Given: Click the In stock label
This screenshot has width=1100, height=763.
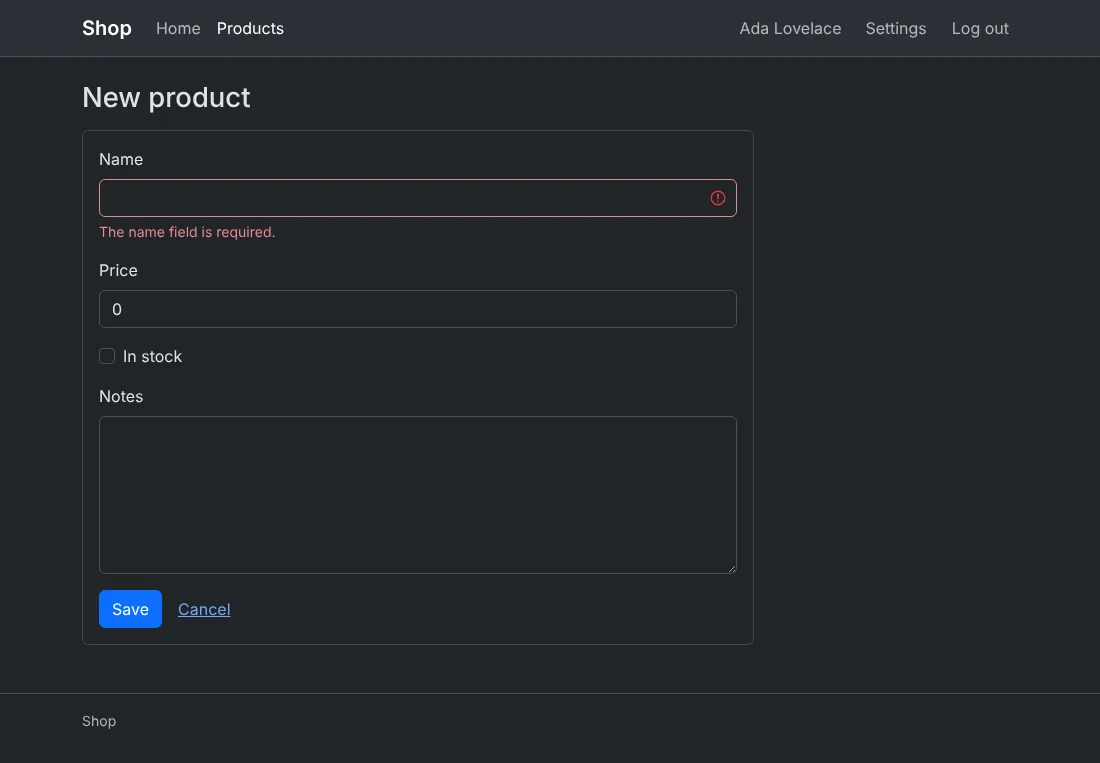Looking at the screenshot, I should 152,356.
